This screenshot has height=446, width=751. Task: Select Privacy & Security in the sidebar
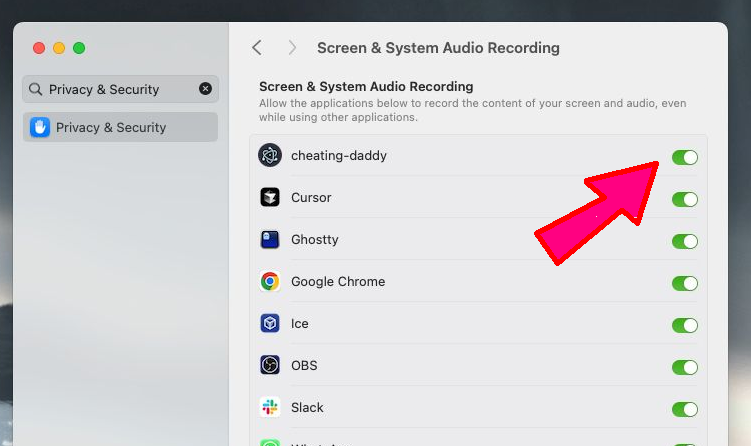120,127
